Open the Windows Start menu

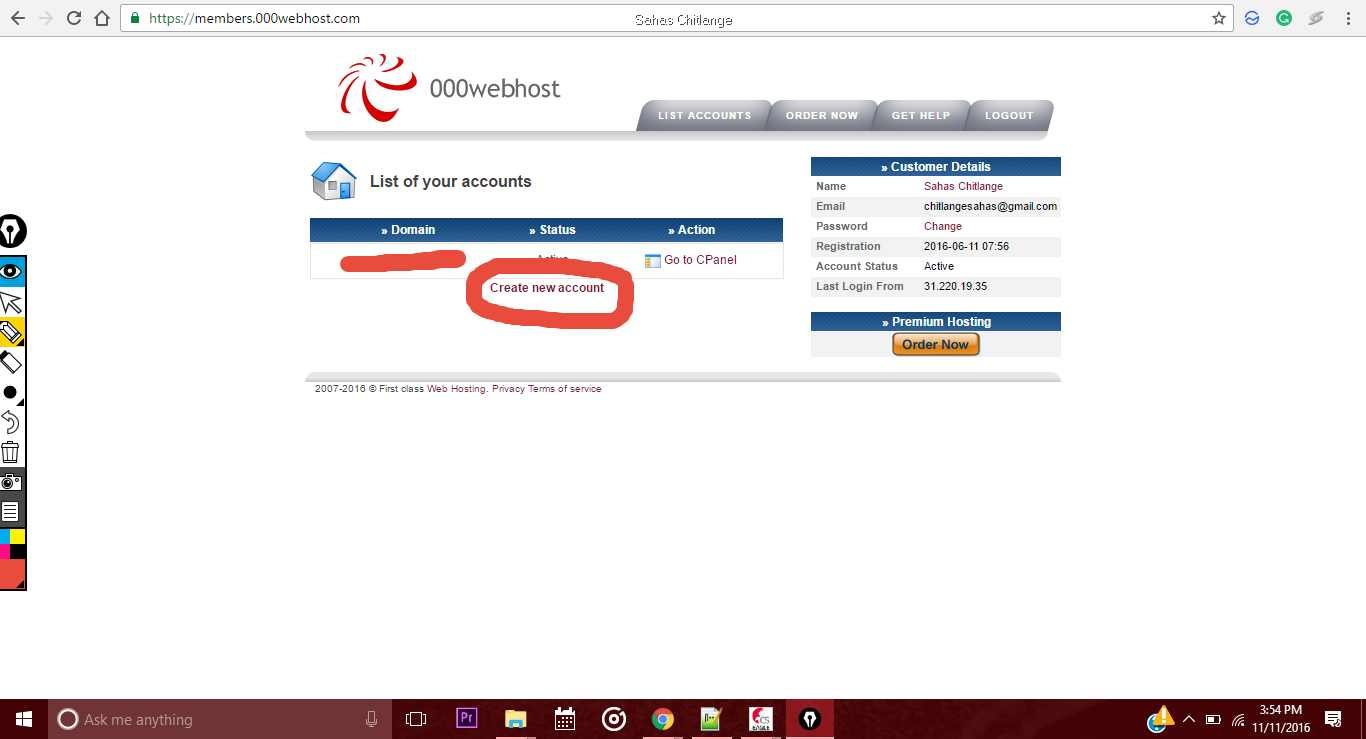(24, 719)
